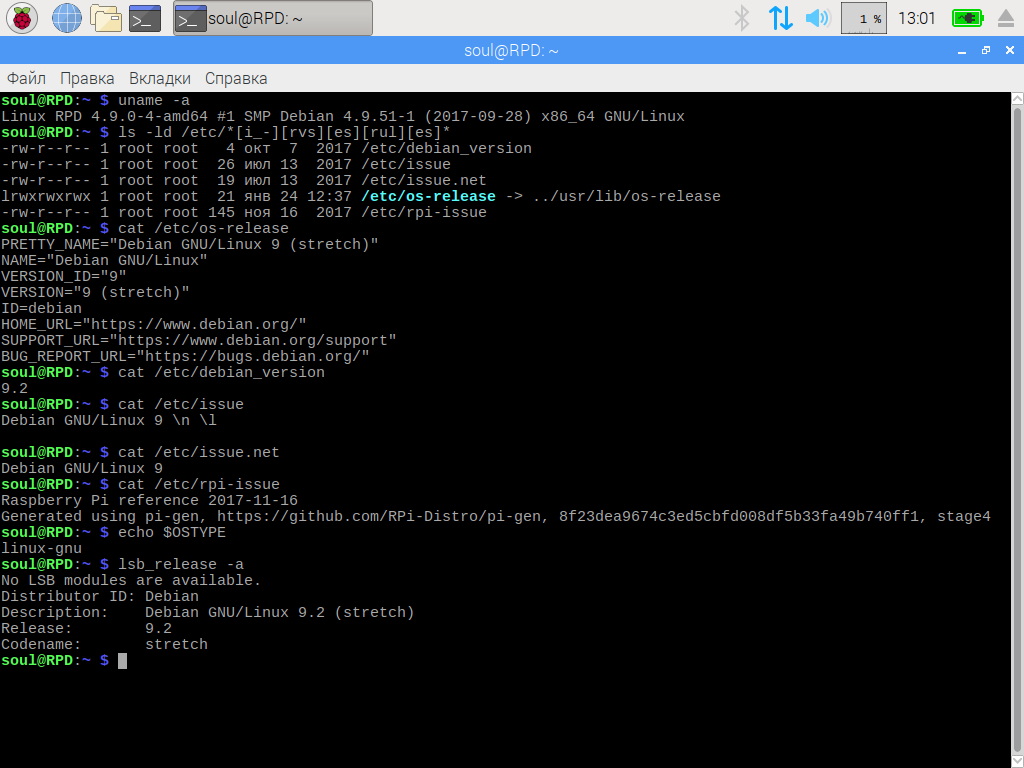Open the Справка menu

(236, 78)
